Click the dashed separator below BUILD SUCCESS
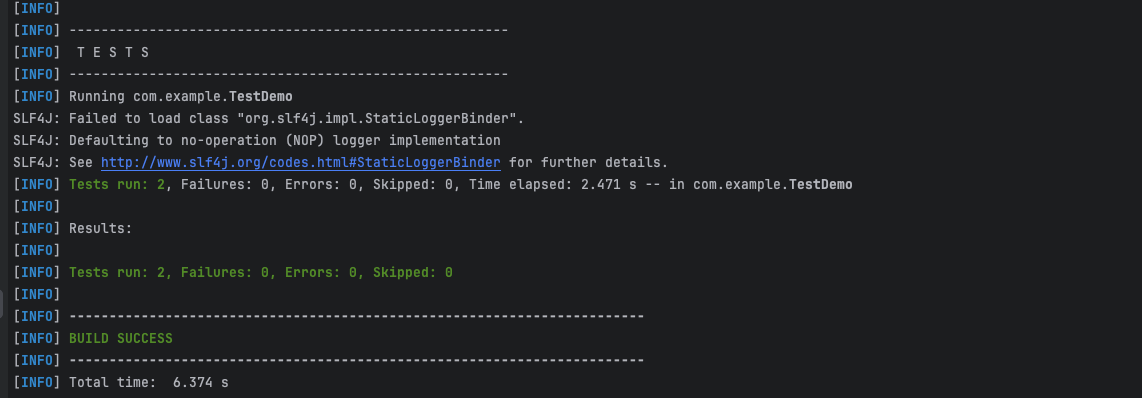The image size is (1142, 398). pyautogui.click(x=357, y=360)
